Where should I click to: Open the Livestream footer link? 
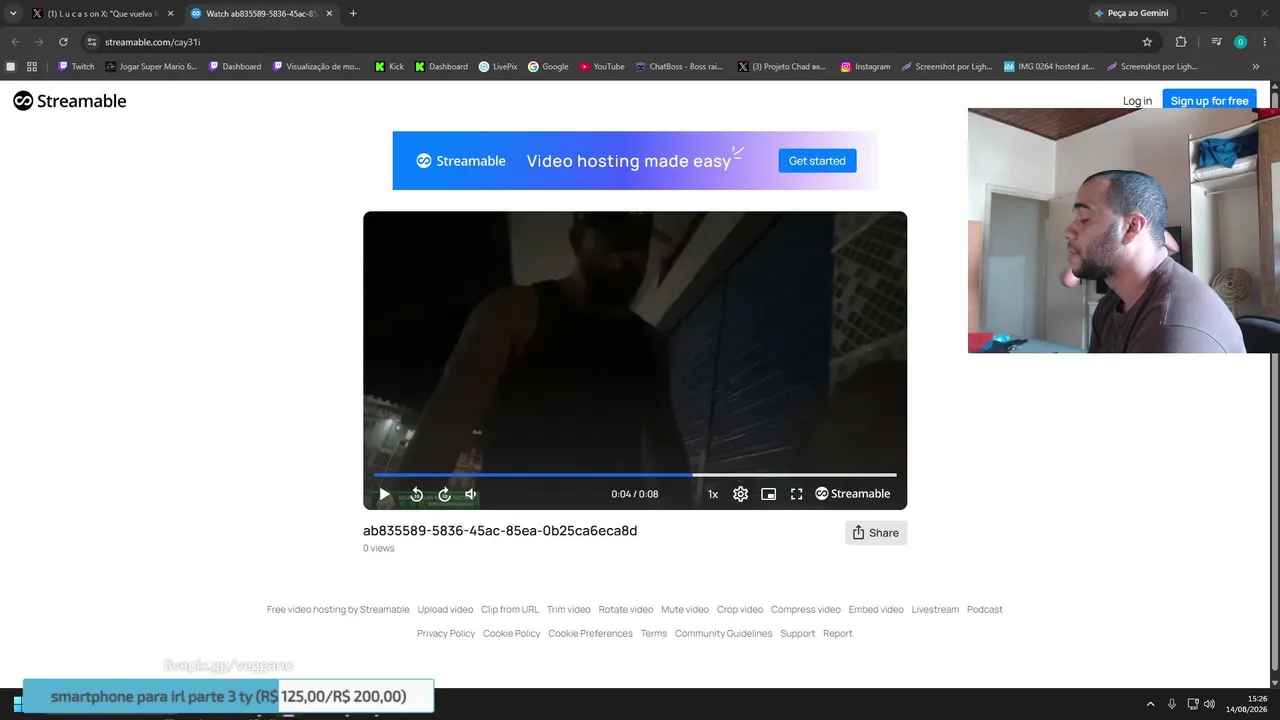pyautogui.click(x=935, y=609)
